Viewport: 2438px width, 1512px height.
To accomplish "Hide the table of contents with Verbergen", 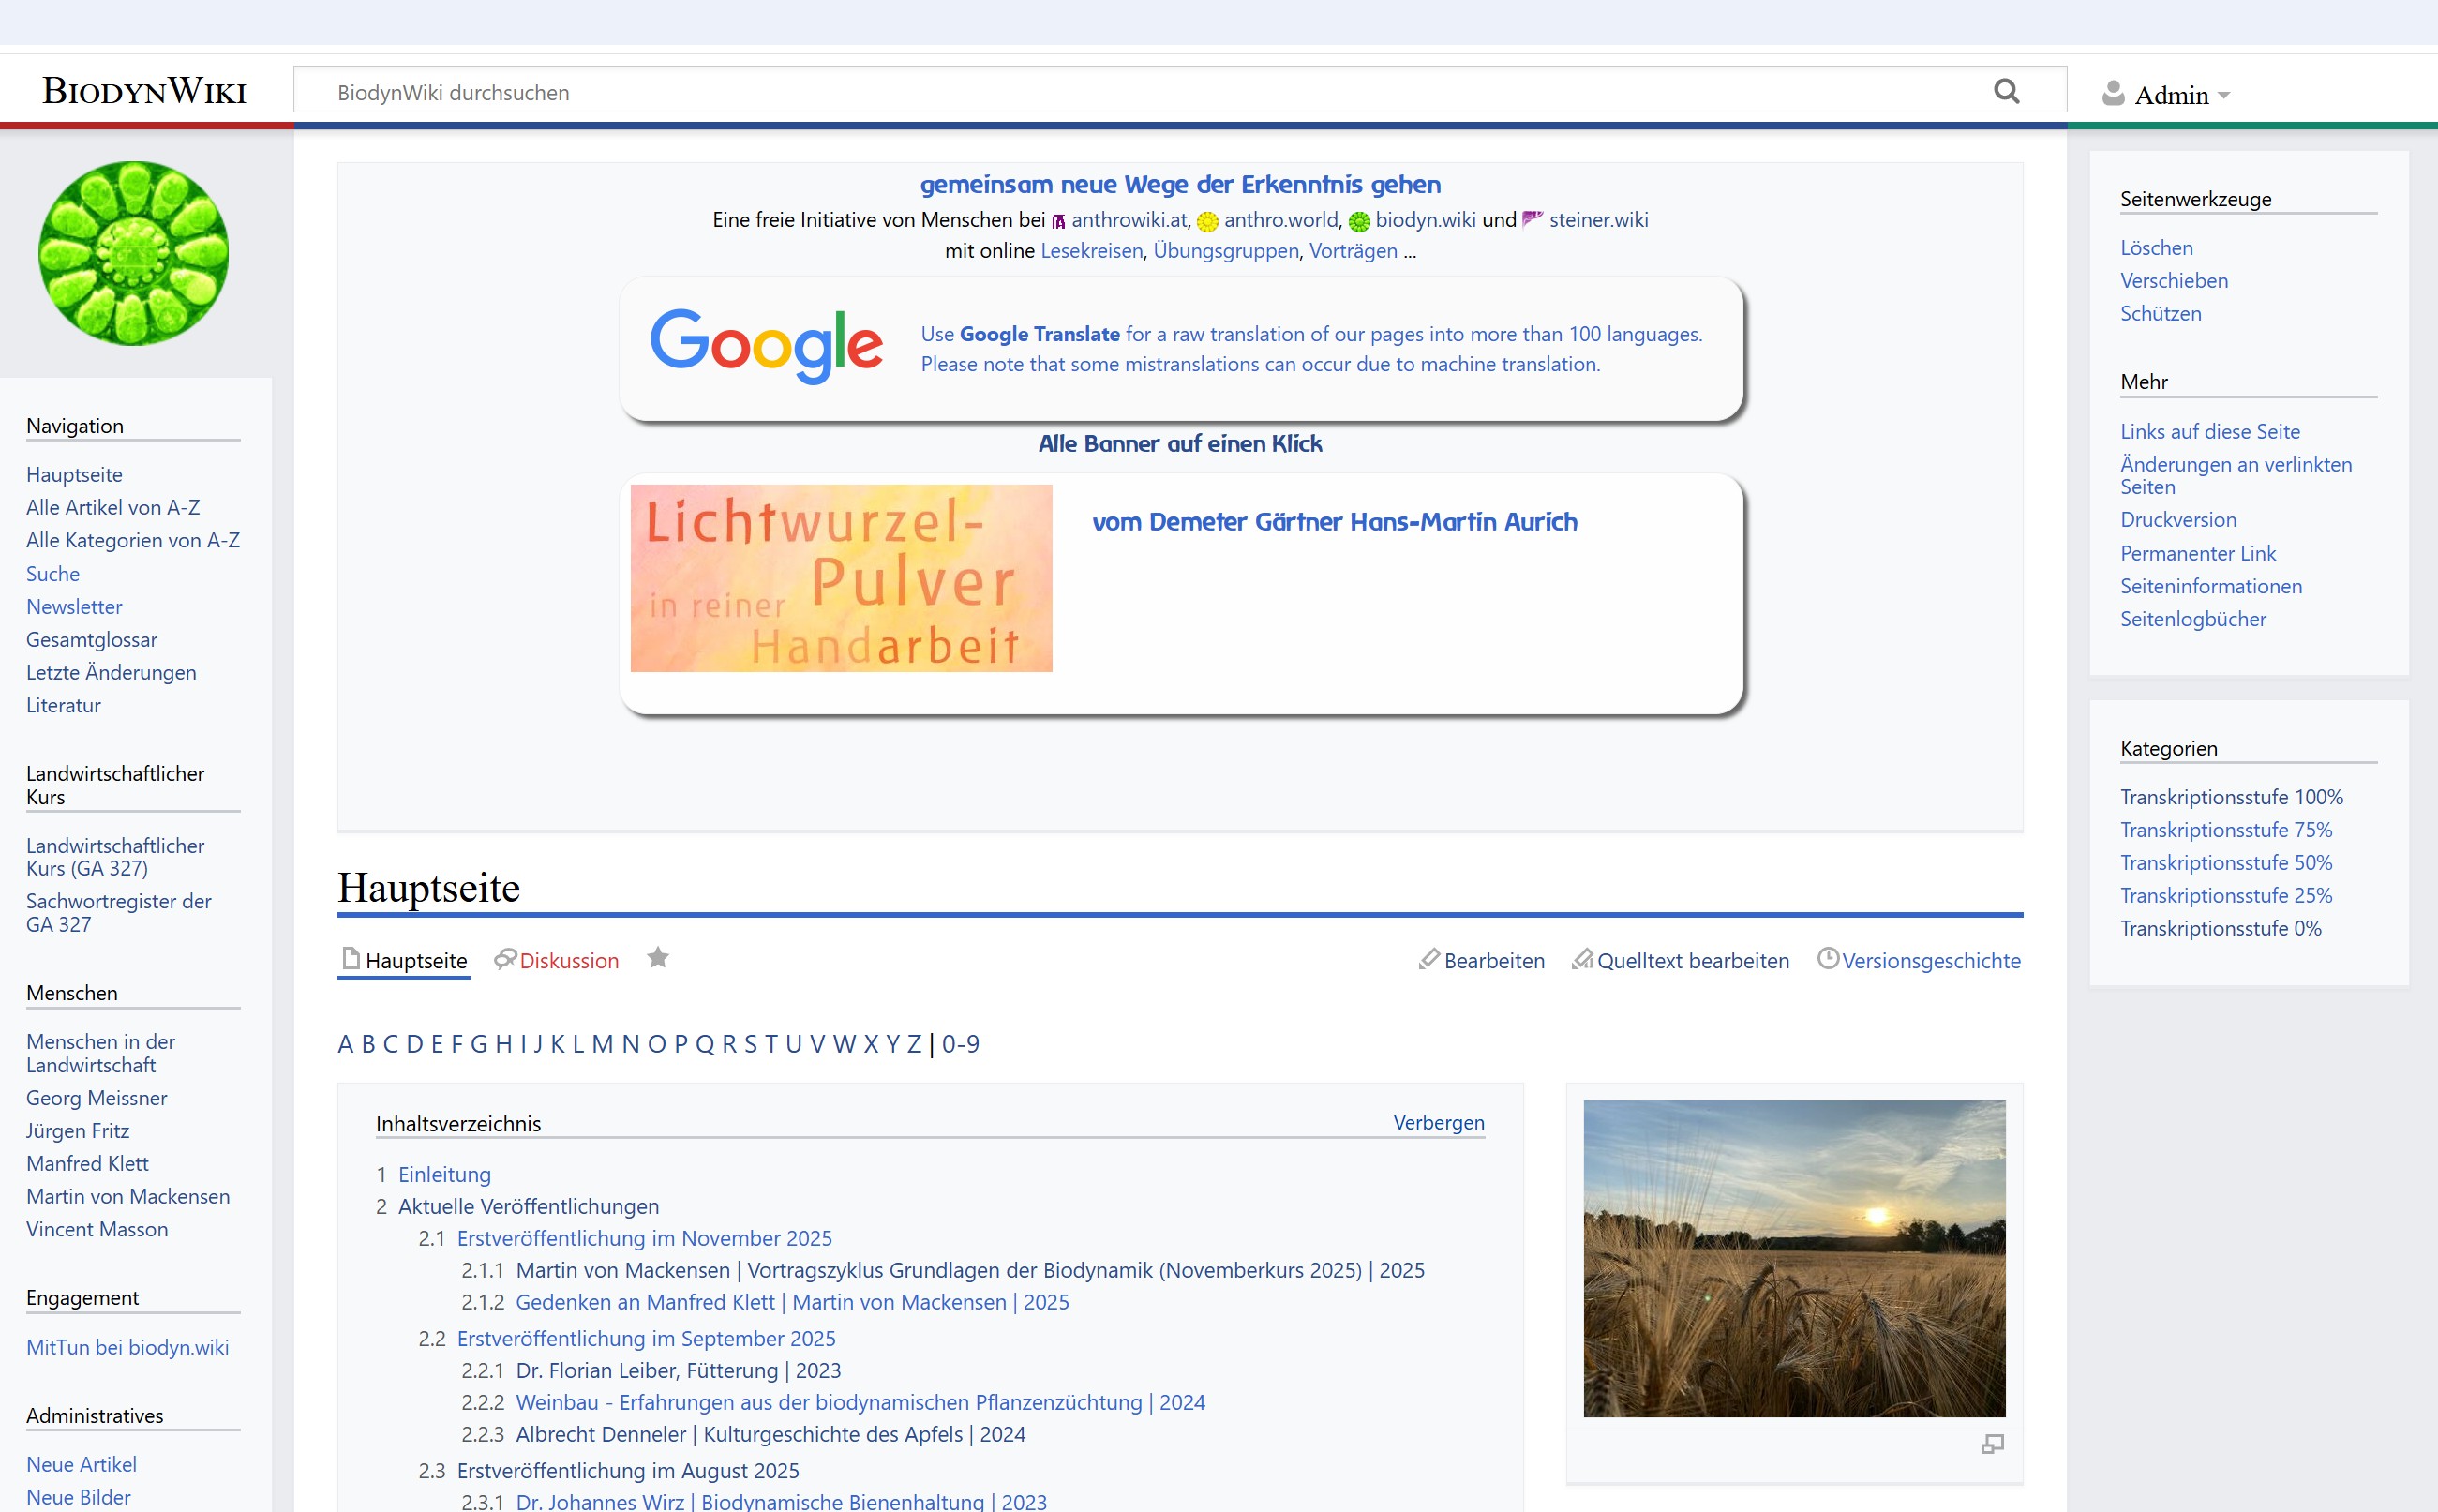I will pyautogui.click(x=1438, y=1122).
